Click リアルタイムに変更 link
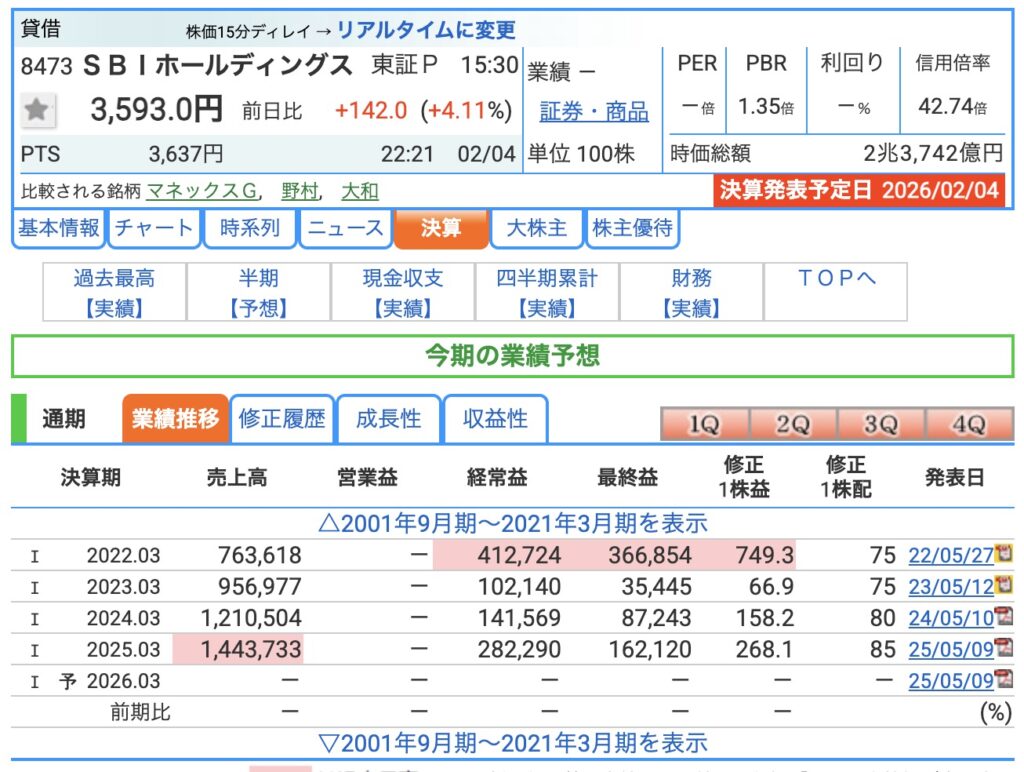The width and height of the screenshot is (1024, 772). (x=426, y=30)
